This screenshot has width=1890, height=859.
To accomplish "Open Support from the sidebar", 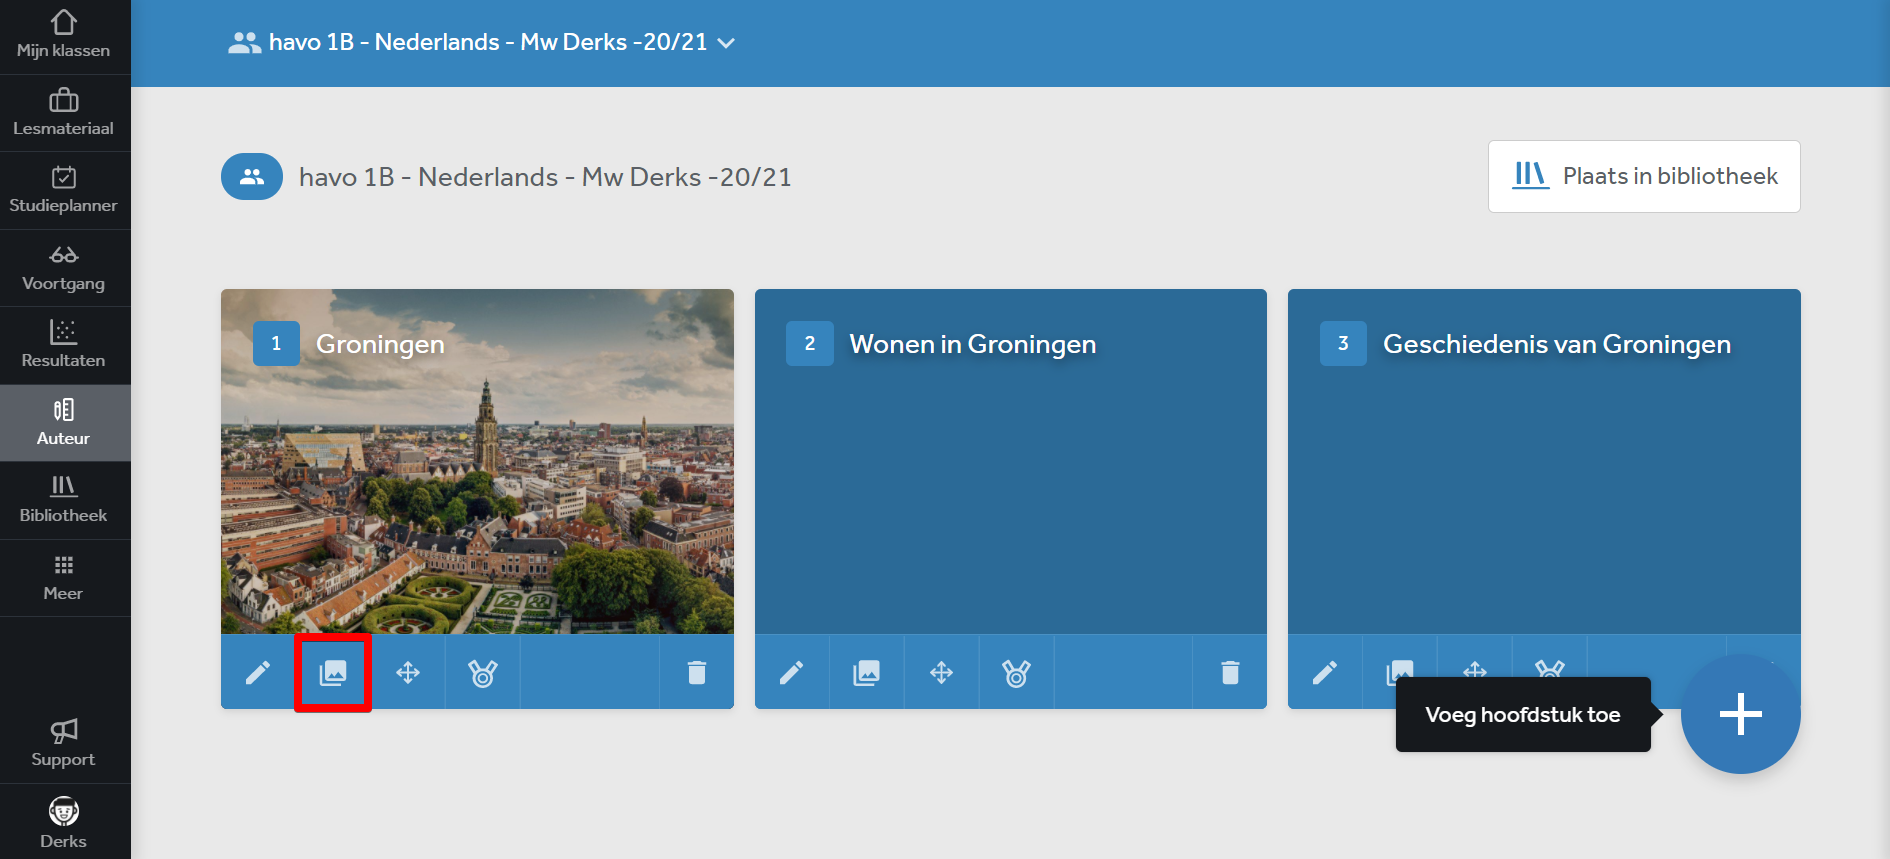I will 64,744.
